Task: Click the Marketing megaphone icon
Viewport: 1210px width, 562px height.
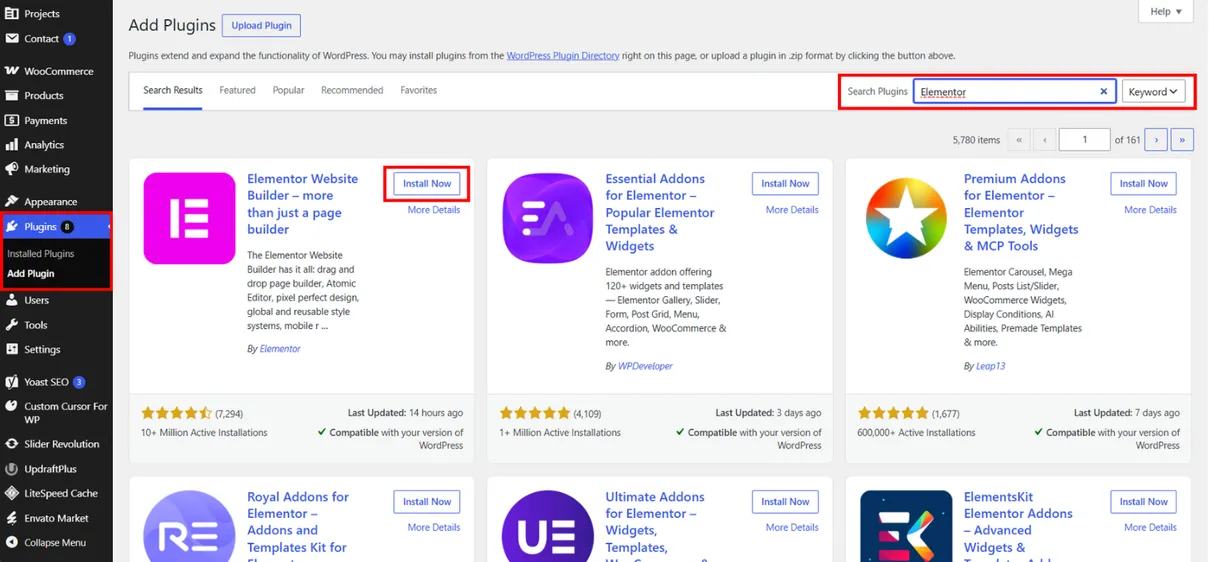Action: [x=12, y=169]
